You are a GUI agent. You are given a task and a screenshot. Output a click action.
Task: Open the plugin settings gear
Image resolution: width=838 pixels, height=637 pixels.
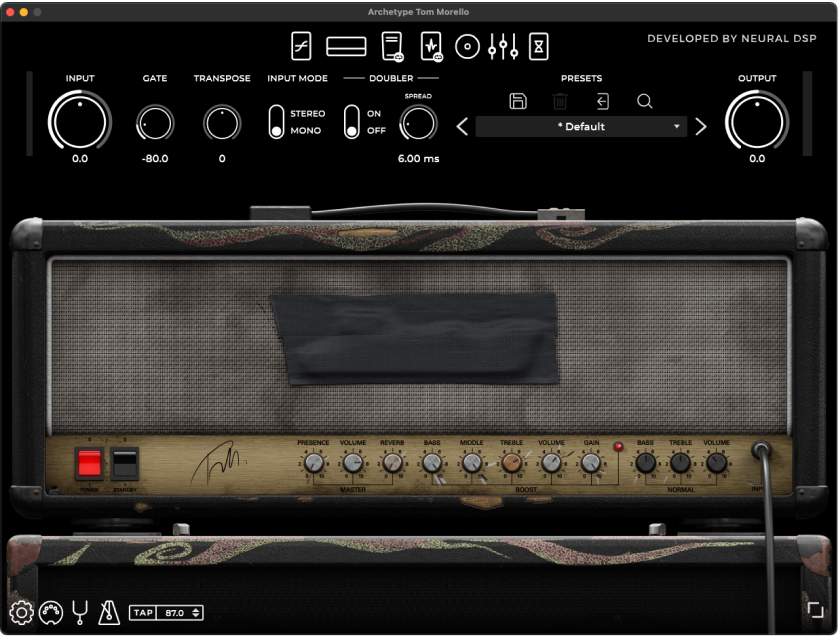click(22, 612)
